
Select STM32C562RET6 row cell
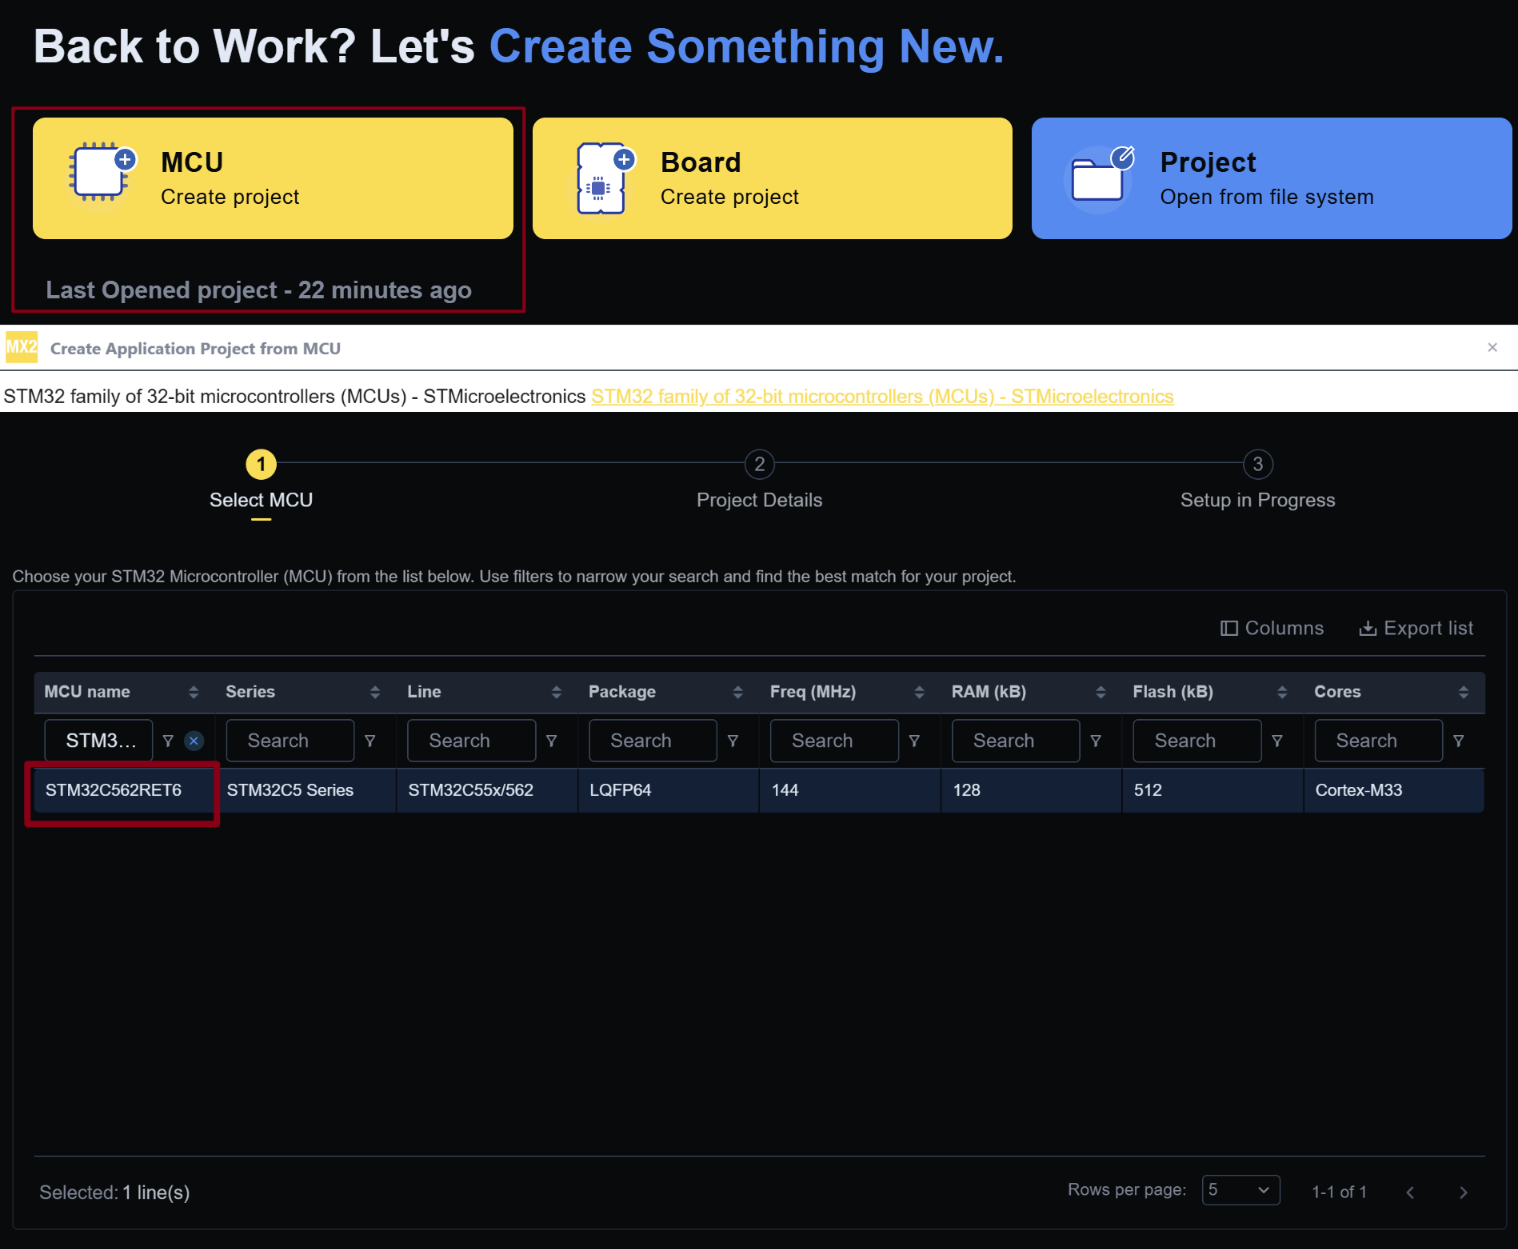(124, 790)
